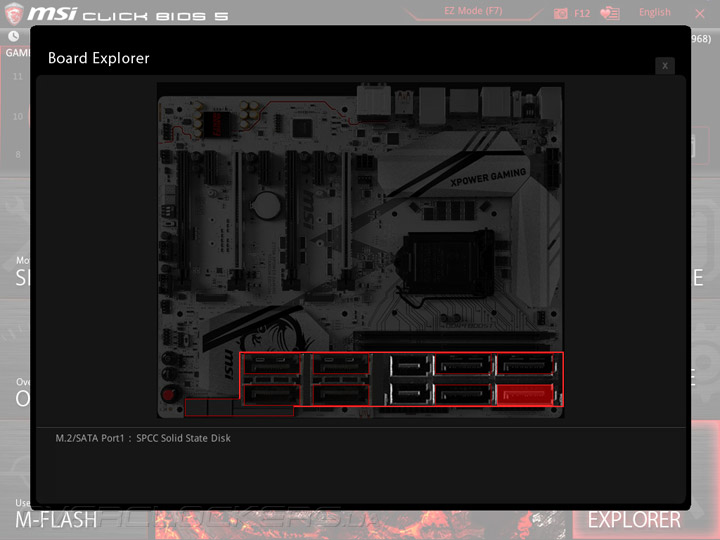
Task: Click the XPOWER GAMING heatsink label
Action: (x=488, y=177)
